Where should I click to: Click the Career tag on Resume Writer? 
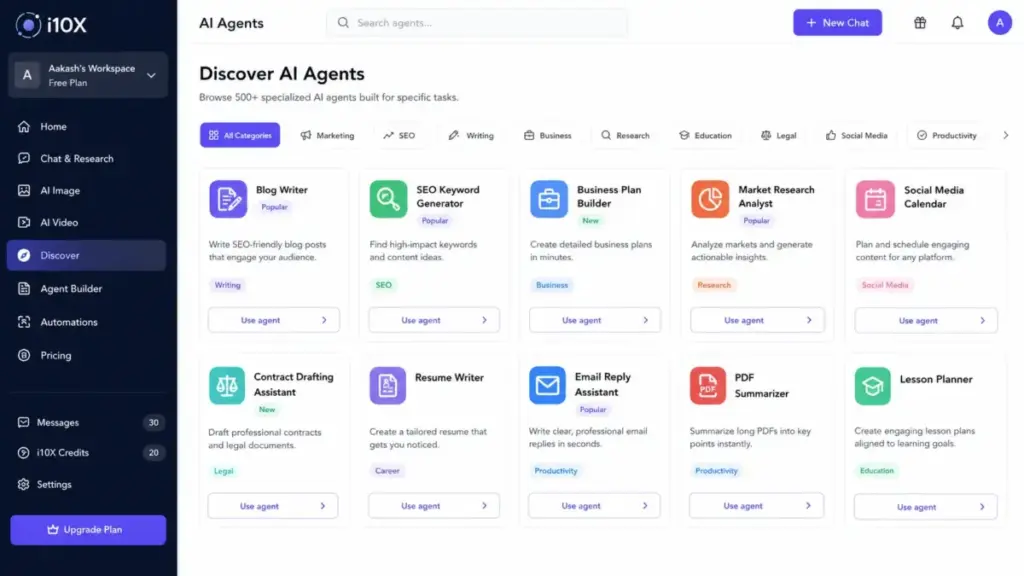pos(387,470)
